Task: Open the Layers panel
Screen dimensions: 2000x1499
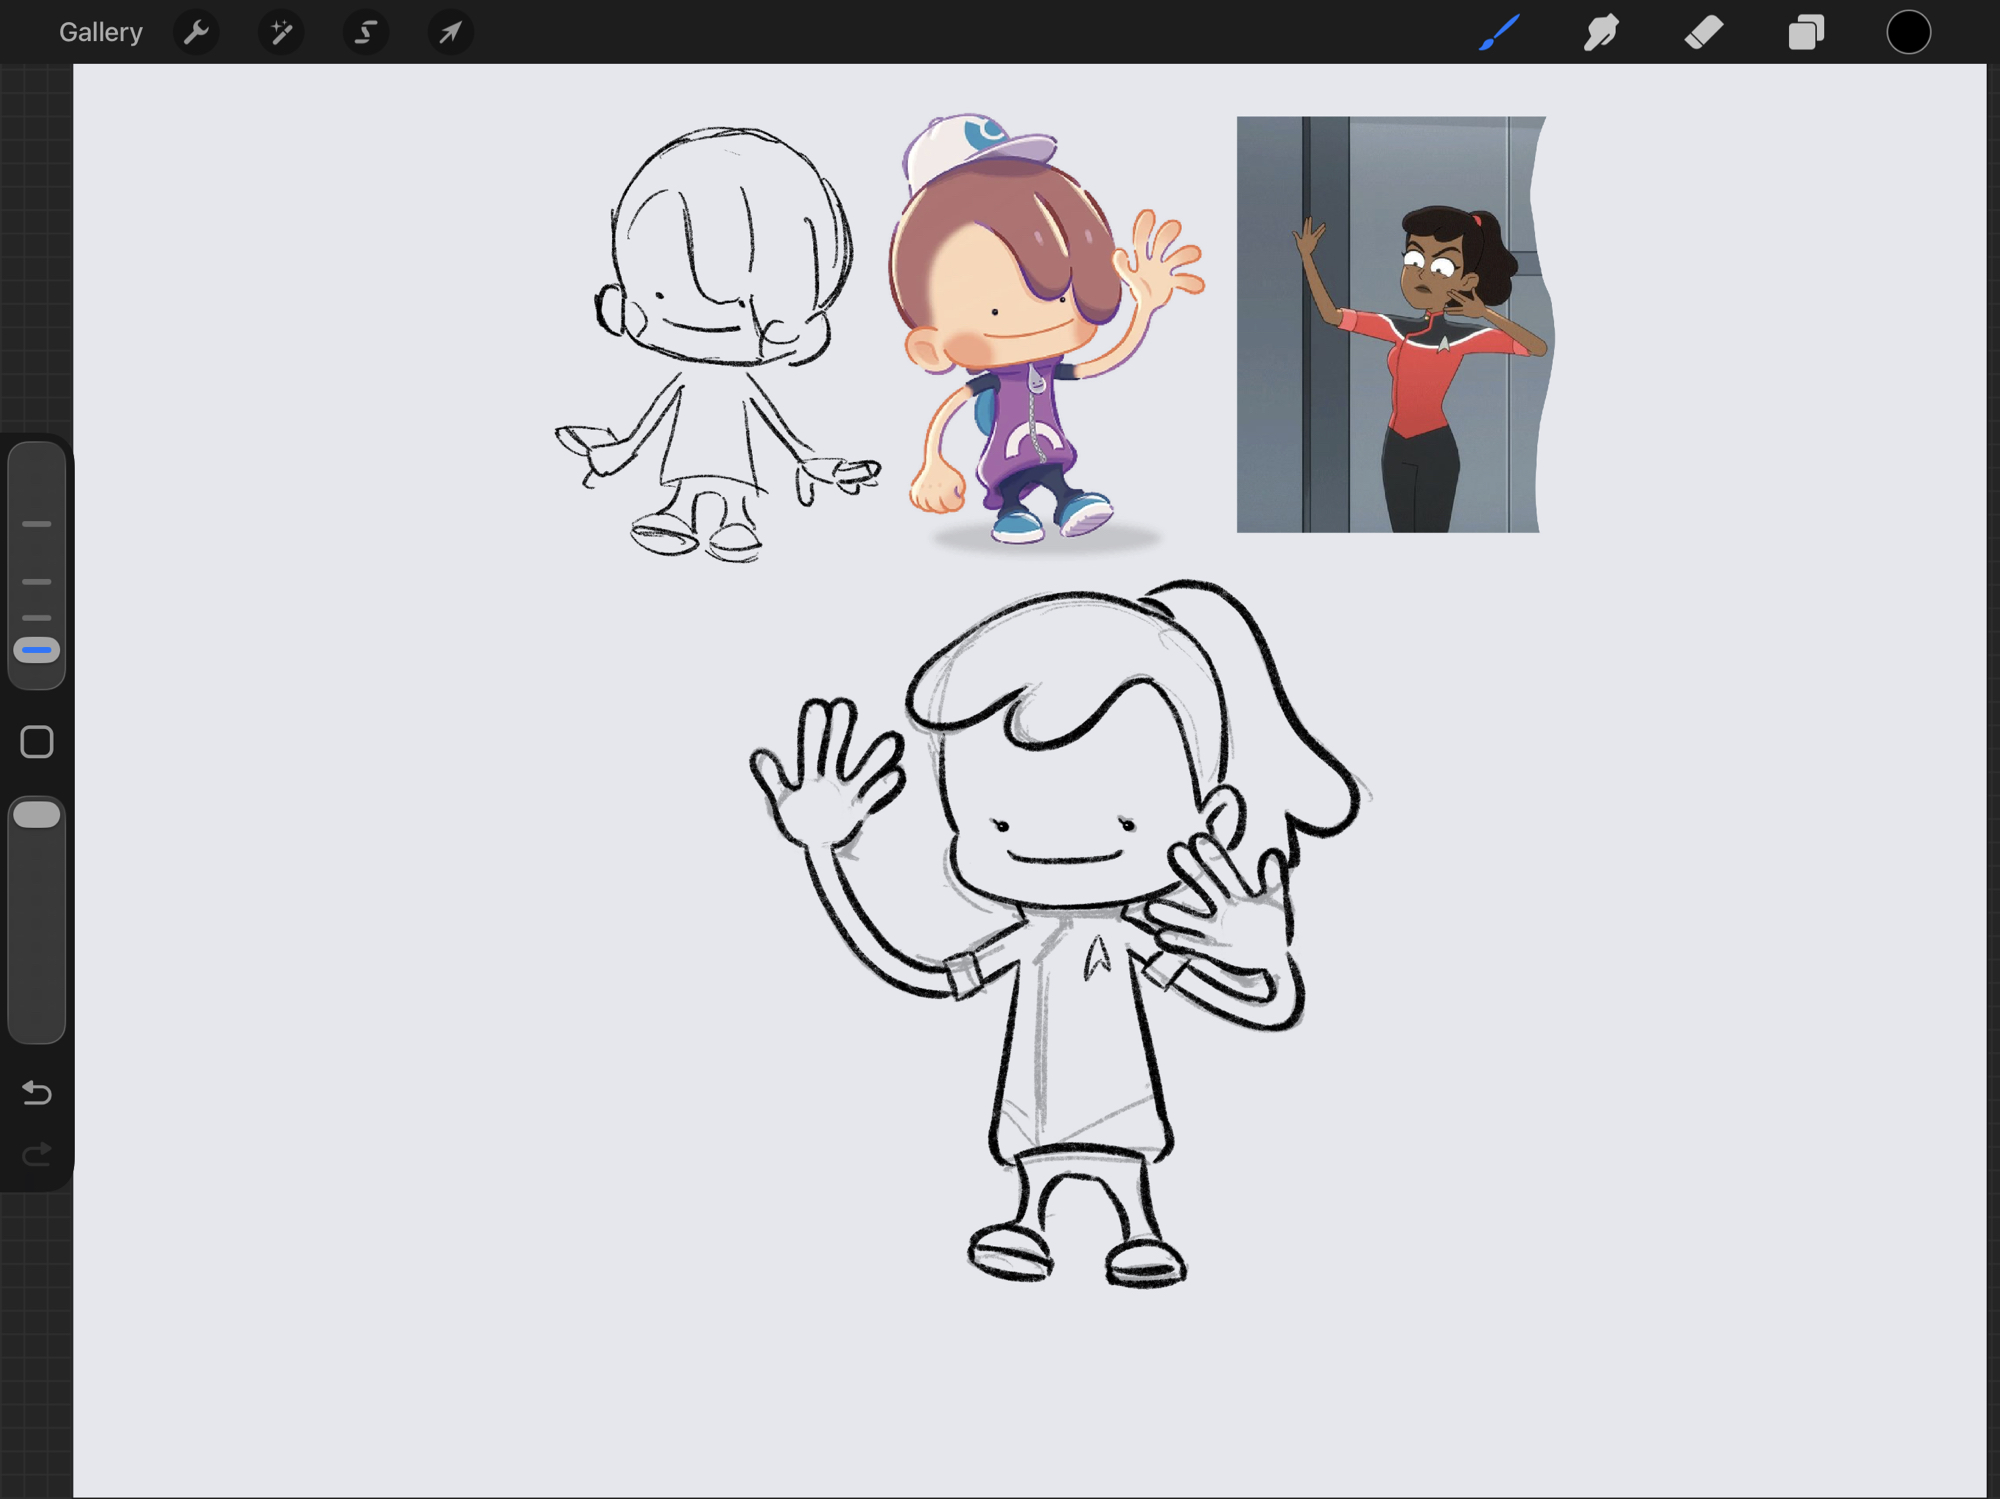Action: tap(1806, 32)
